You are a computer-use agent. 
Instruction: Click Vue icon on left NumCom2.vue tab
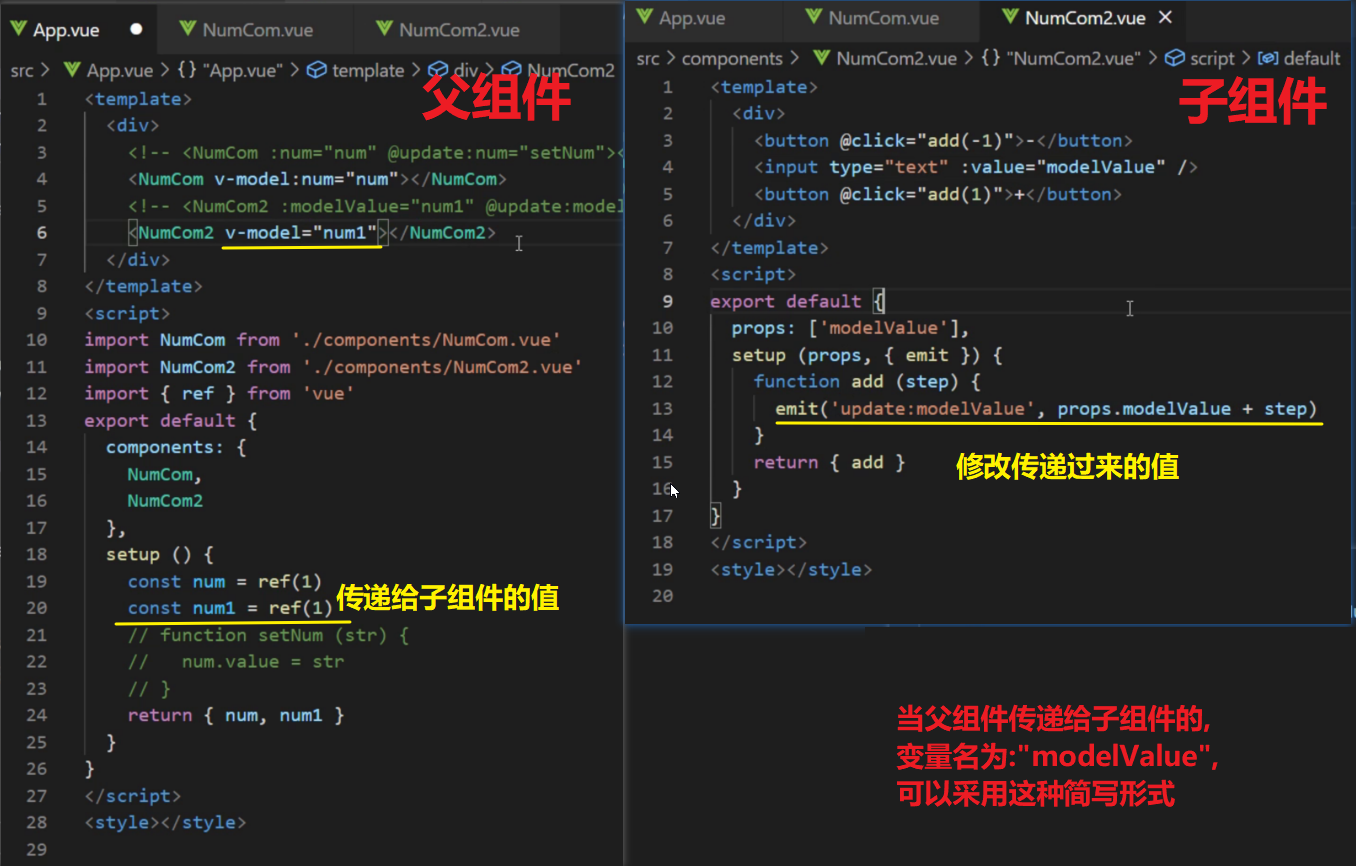click(x=384, y=30)
